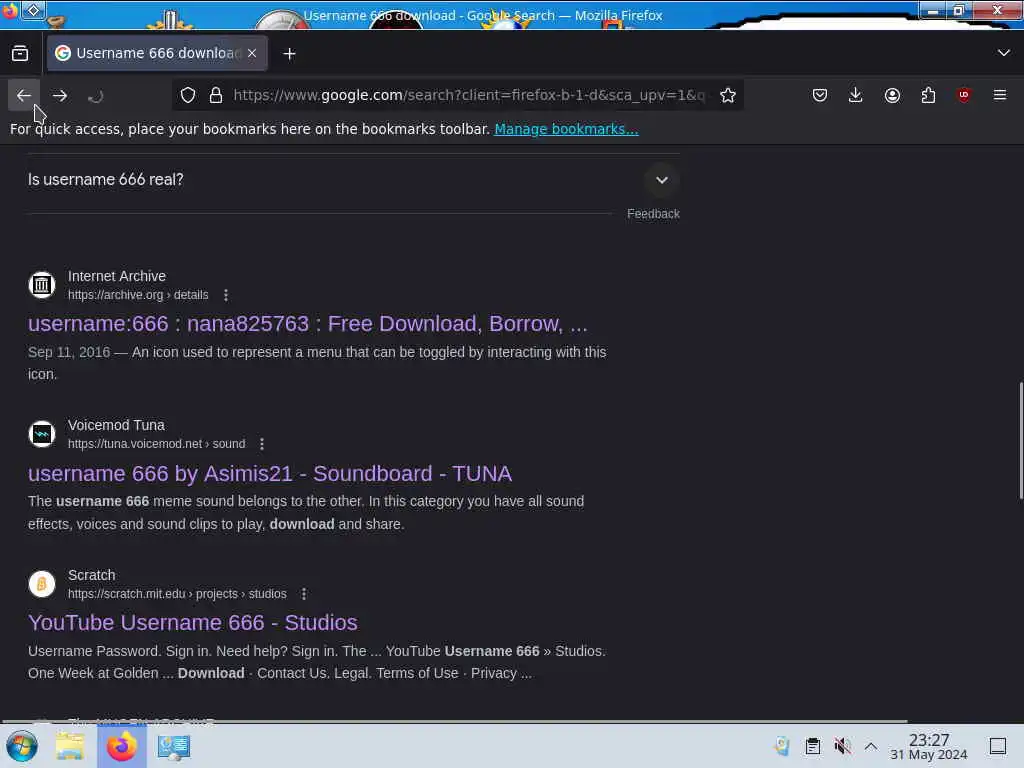Screen dimensions: 1024x768
Task: Click the vertical page scrollbar thumb
Action: (x=1021, y=441)
